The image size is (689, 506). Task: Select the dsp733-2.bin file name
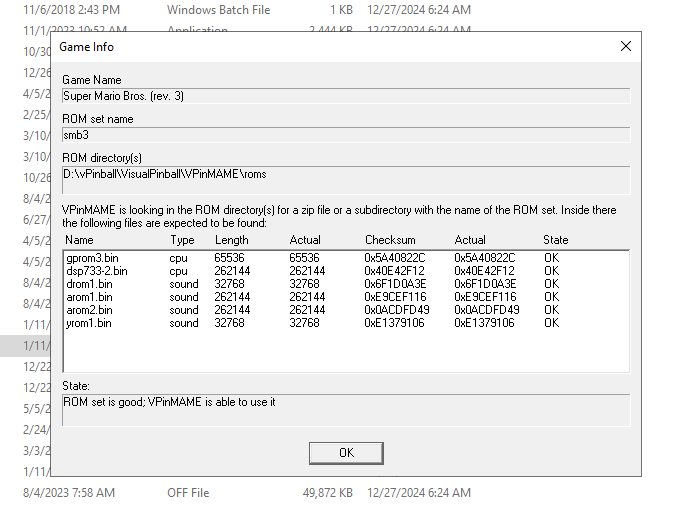point(97,271)
